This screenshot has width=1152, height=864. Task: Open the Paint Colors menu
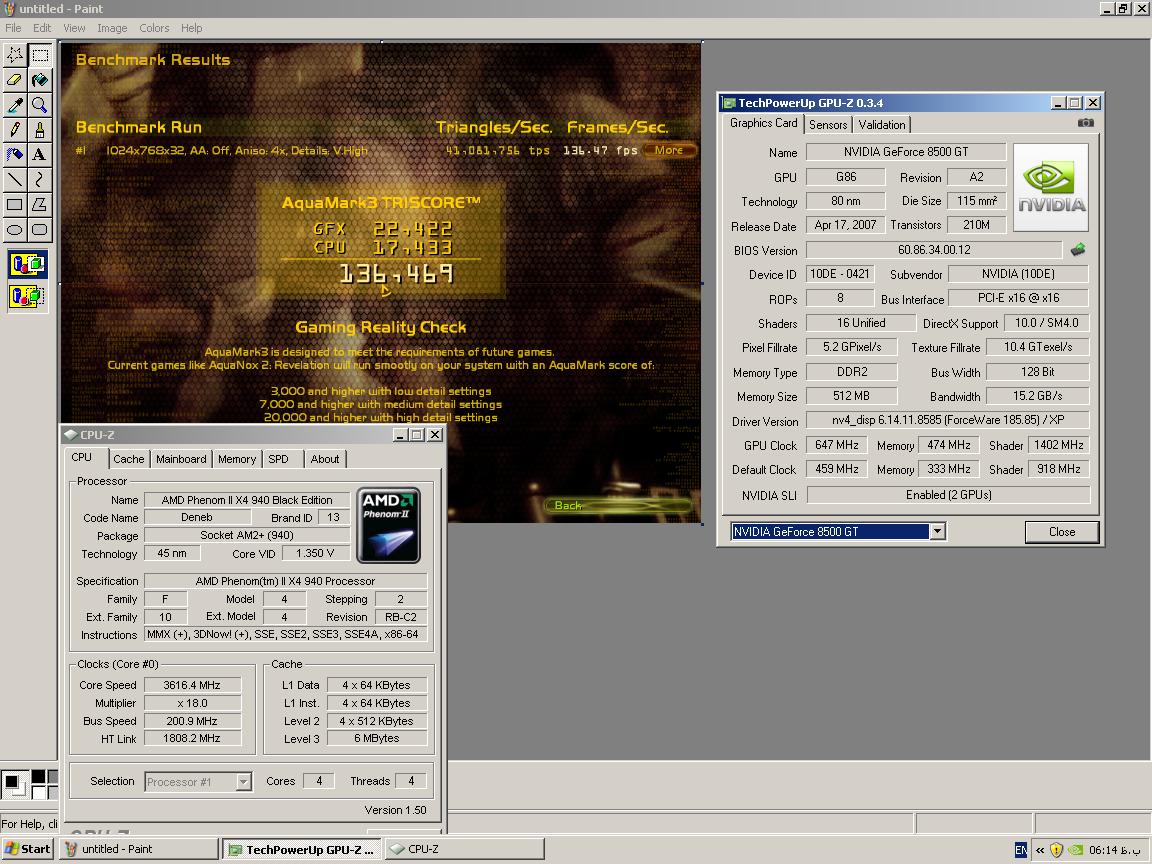click(154, 28)
